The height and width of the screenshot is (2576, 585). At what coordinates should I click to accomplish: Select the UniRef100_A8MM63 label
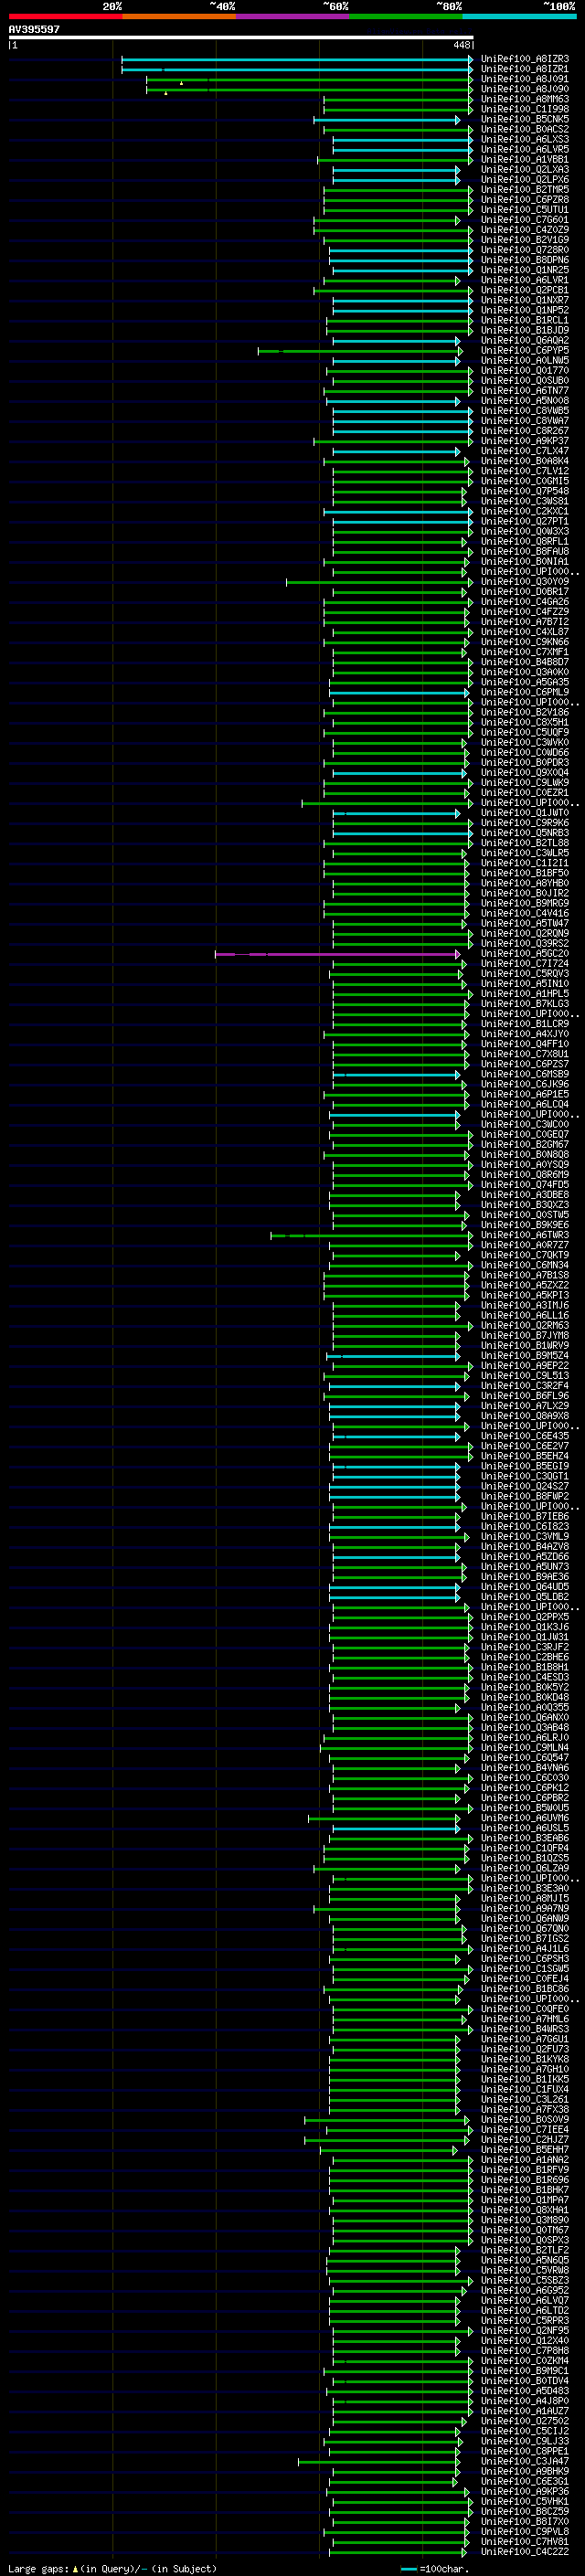525,99
